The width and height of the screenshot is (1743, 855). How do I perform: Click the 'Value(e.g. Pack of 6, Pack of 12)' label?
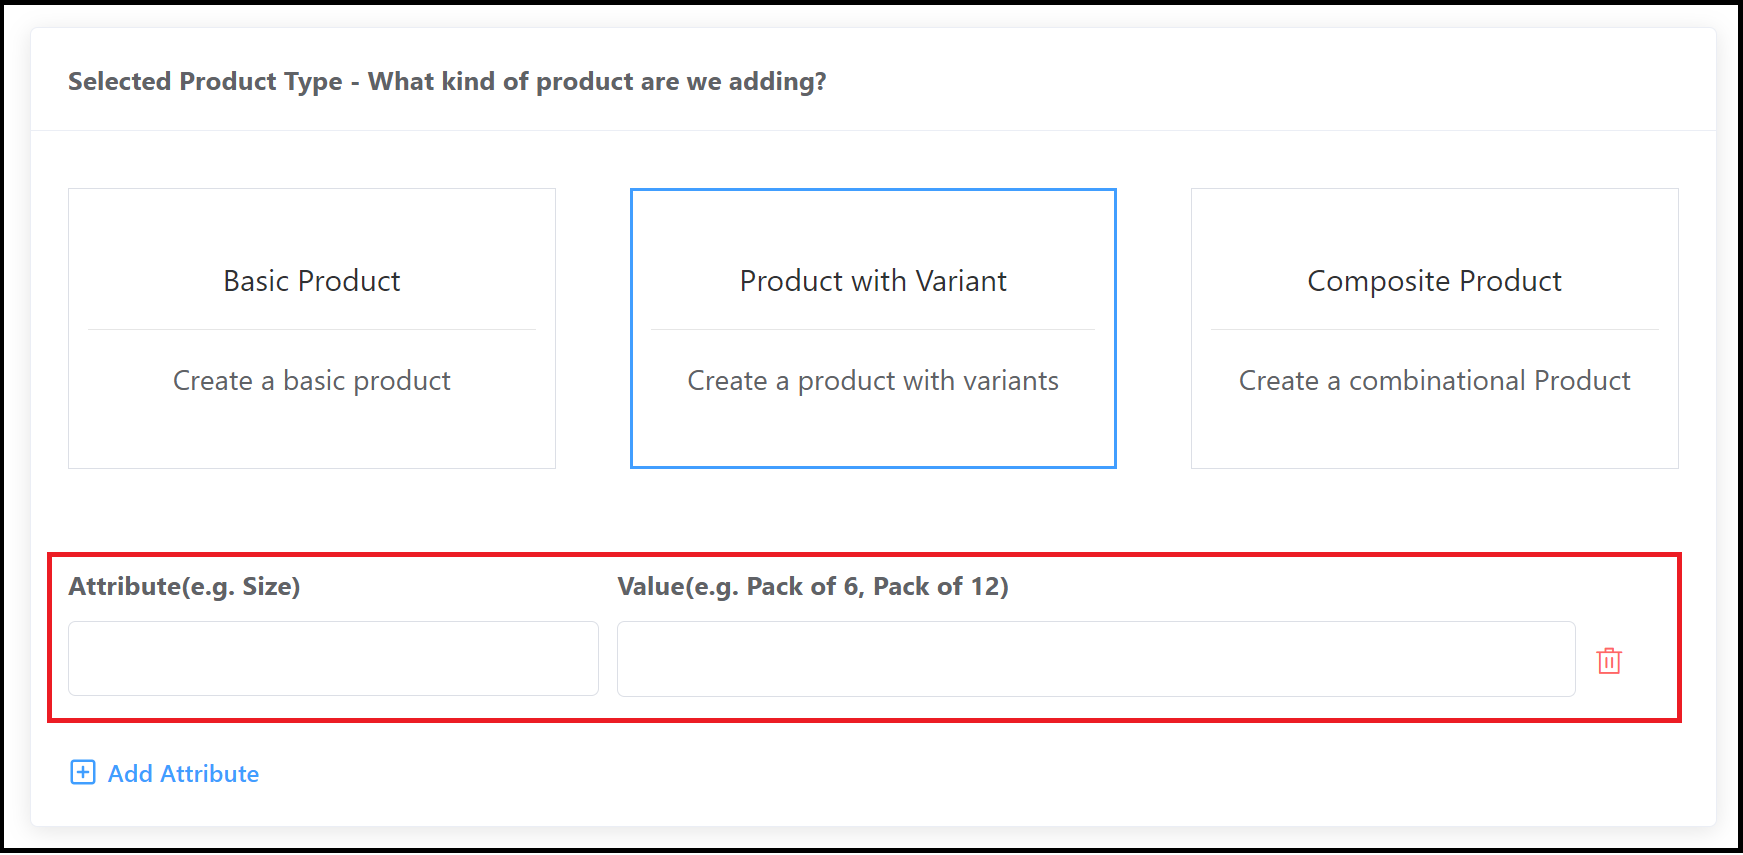click(812, 586)
